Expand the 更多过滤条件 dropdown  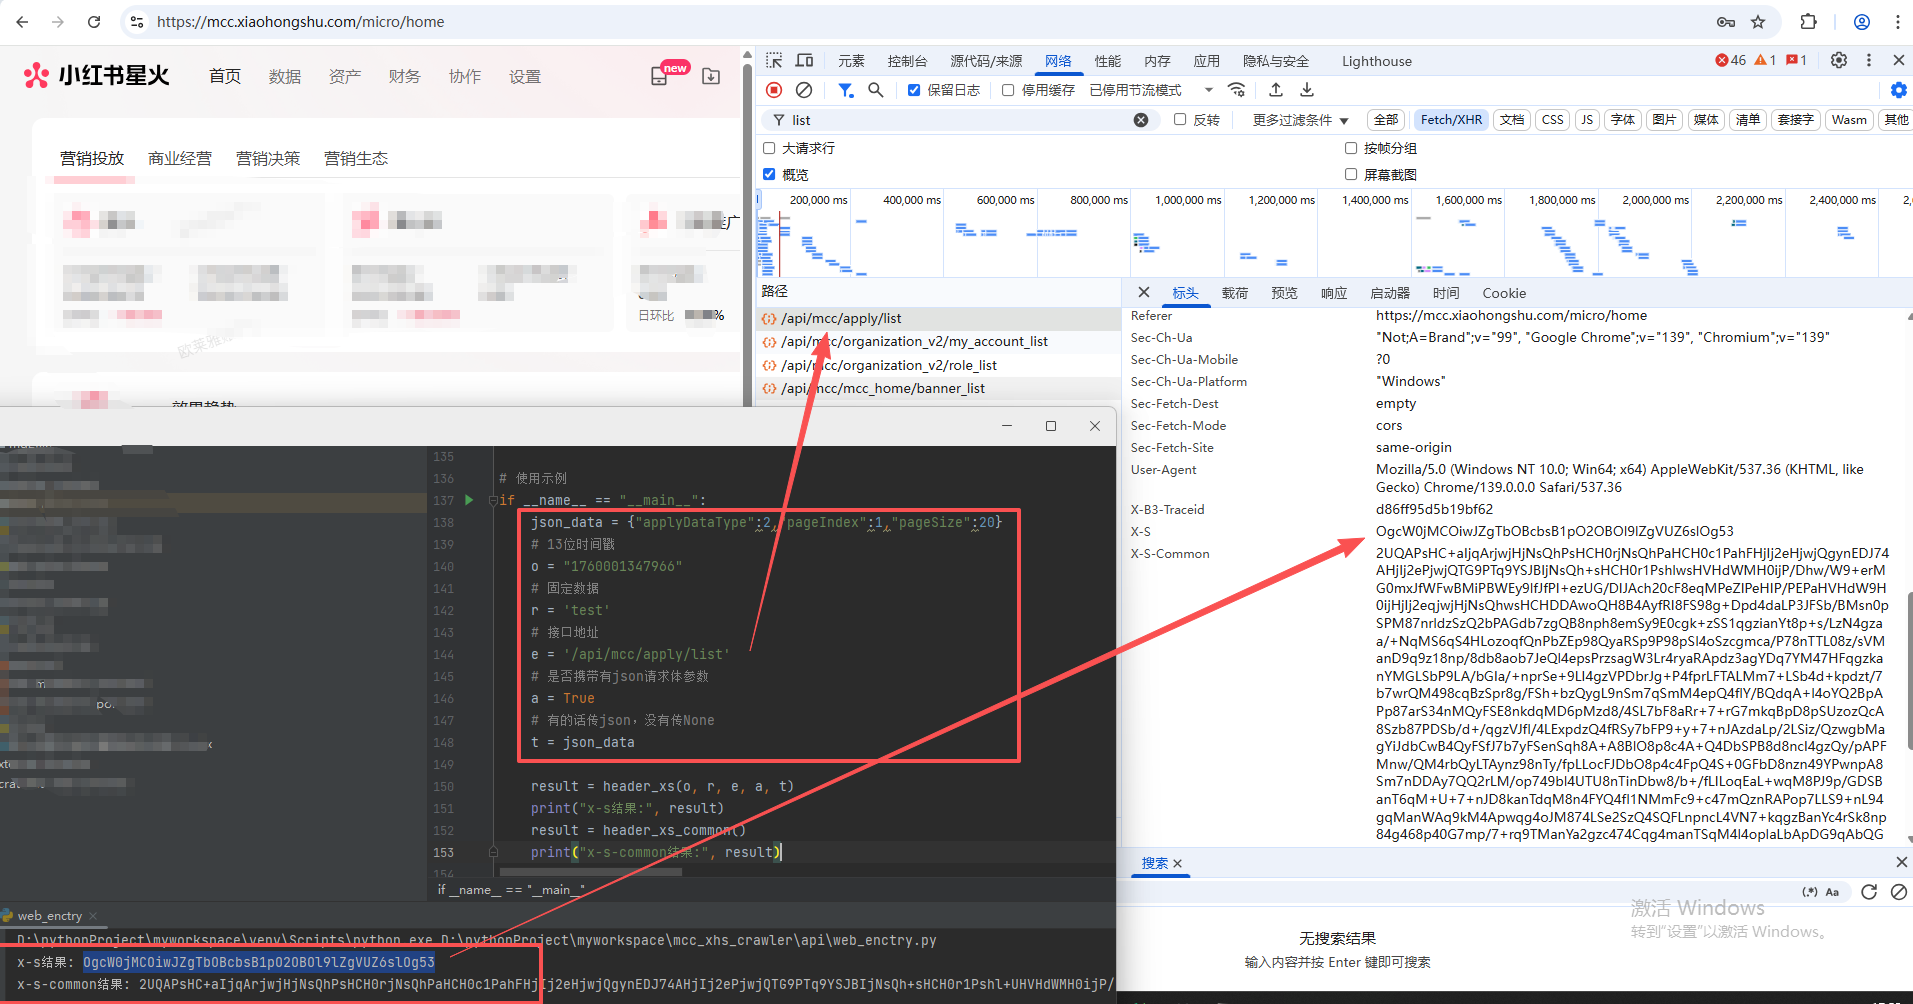pos(1300,120)
